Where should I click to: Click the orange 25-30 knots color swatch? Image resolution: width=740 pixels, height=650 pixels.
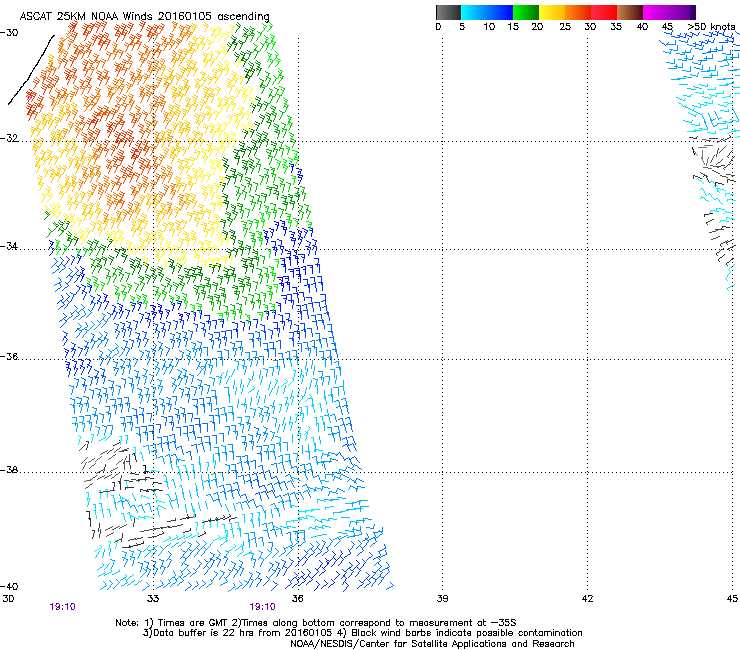click(x=578, y=12)
